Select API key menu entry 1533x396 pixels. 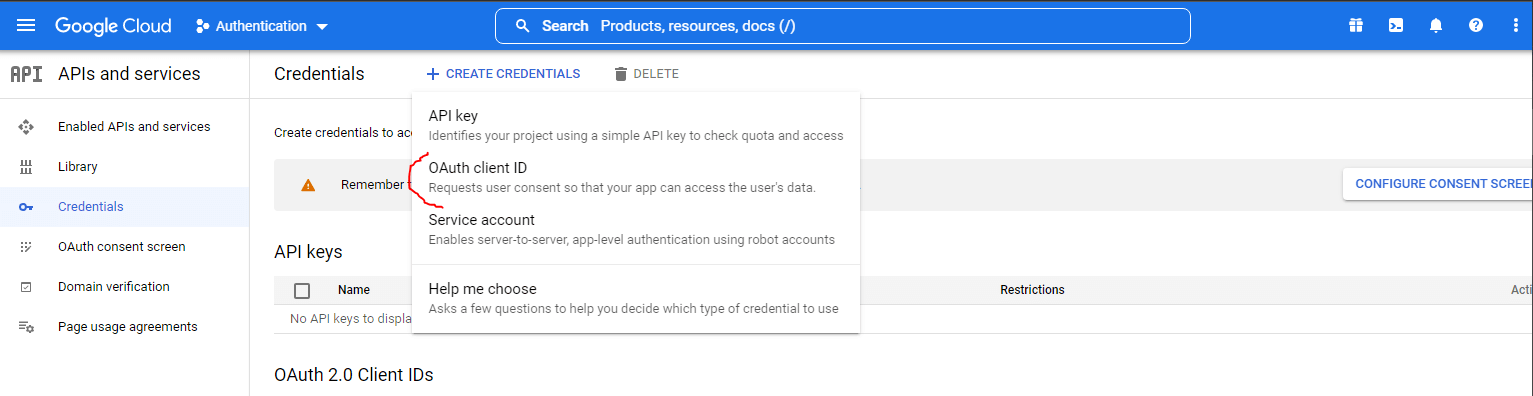[636, 125]
